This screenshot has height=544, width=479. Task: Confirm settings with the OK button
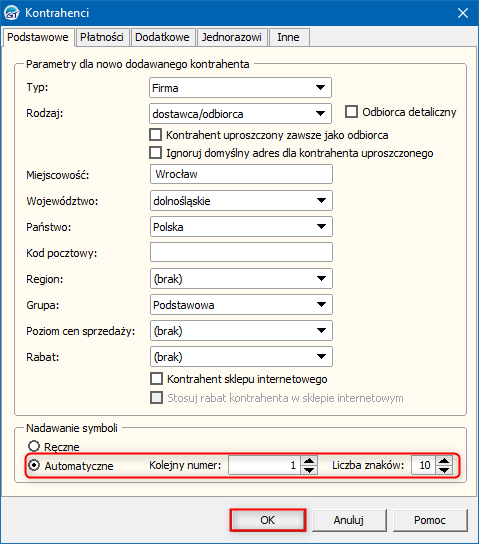pyautogui.click(x=268, y=520)
